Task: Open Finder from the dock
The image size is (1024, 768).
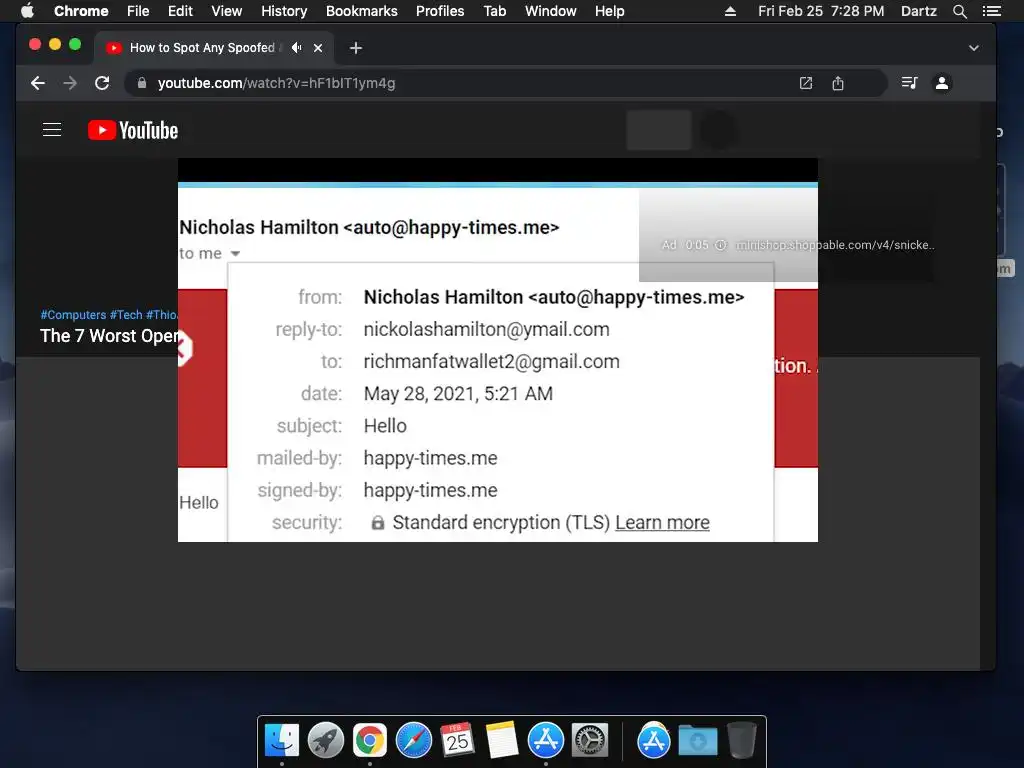Action: point(281,741)
